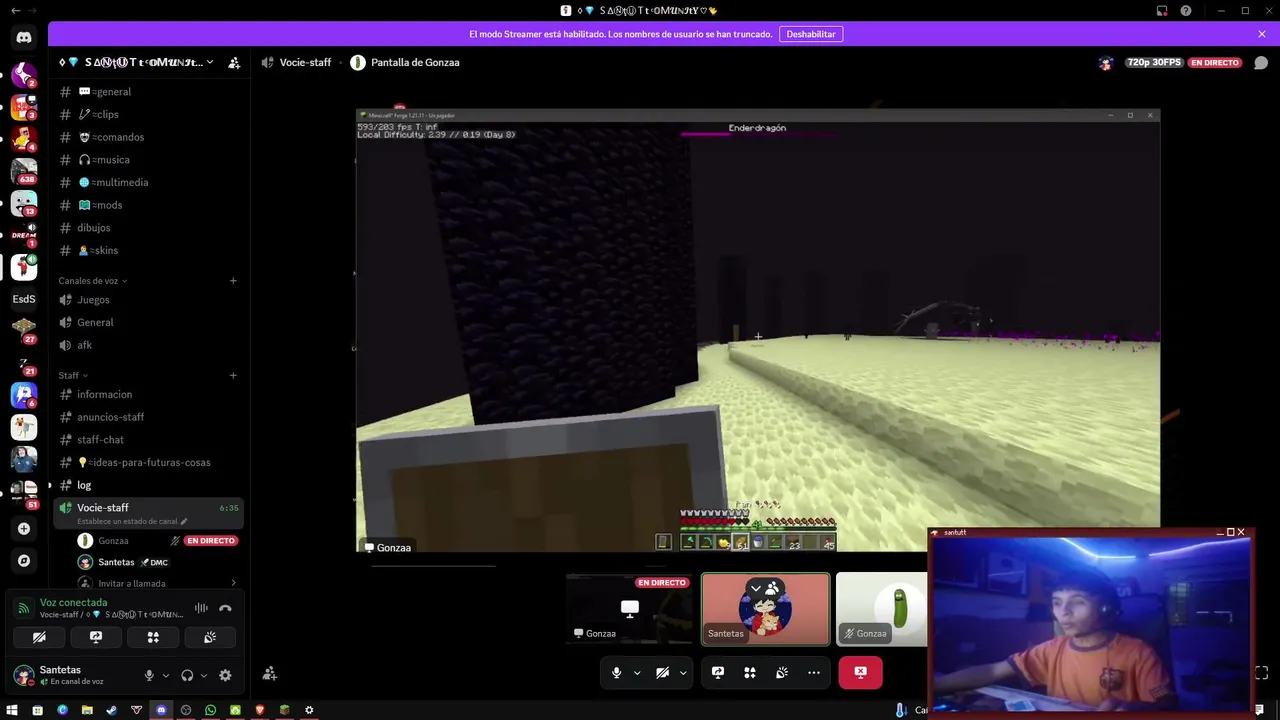This screenshot has width=1280, height=720.
Task: Click the invite friends icon at bottom left of call
Action: [x=269, y=674]
